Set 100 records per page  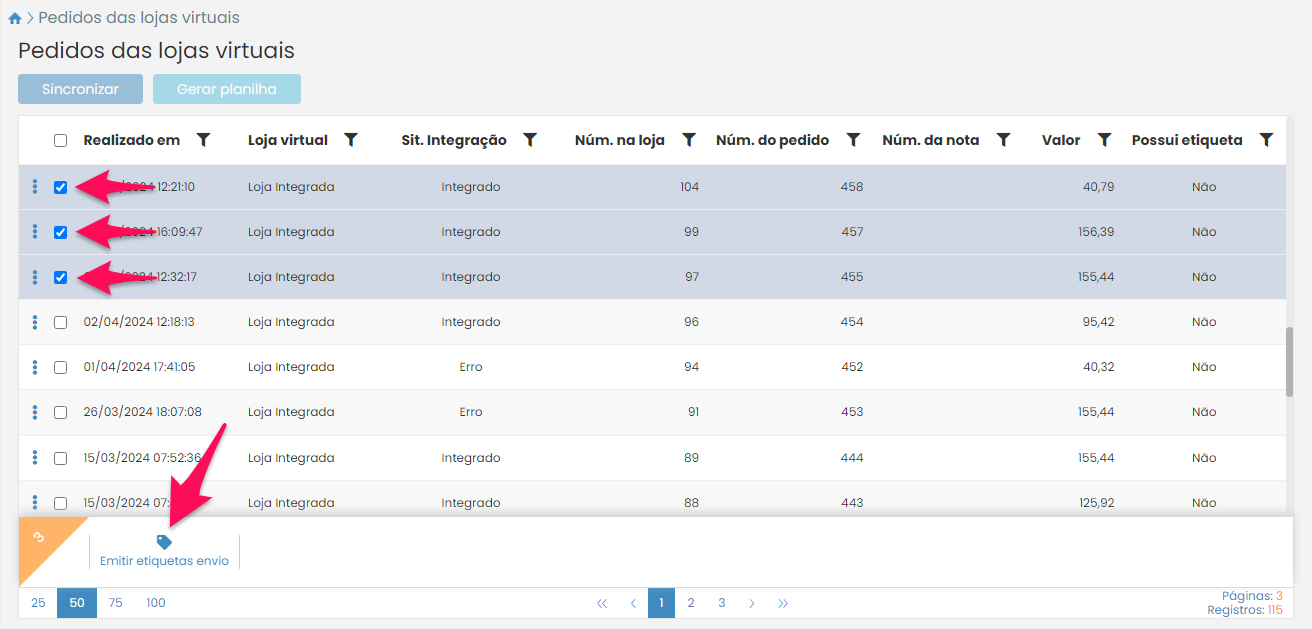tap(156, 603)
